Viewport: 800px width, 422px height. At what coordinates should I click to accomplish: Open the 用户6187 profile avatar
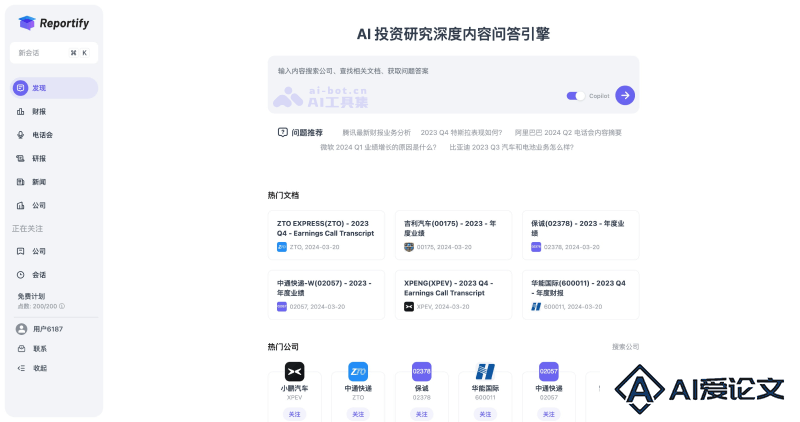21,329
